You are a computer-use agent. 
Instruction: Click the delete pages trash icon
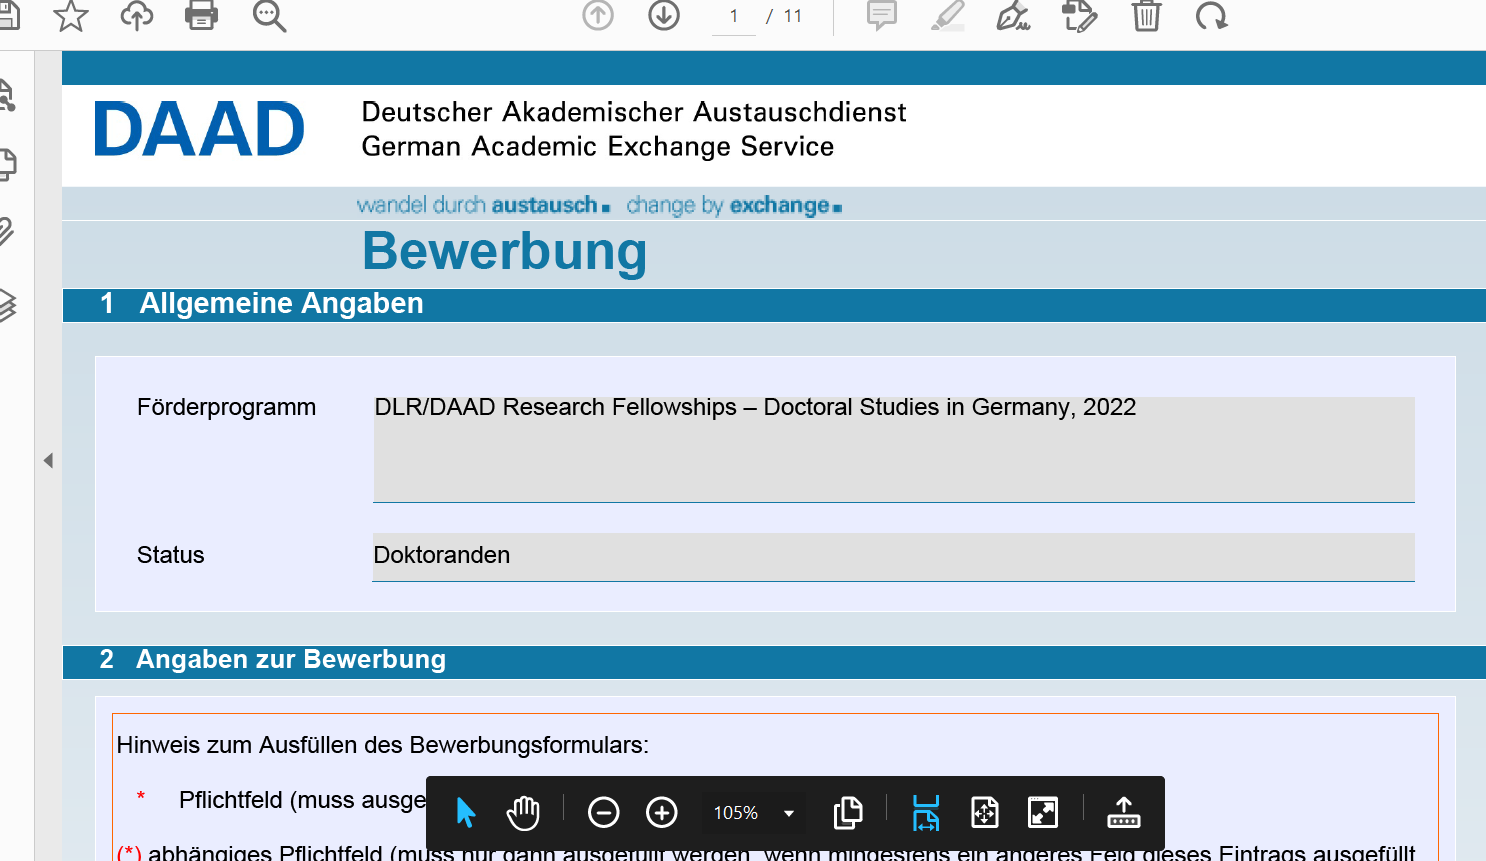(x=1146, y=16)
